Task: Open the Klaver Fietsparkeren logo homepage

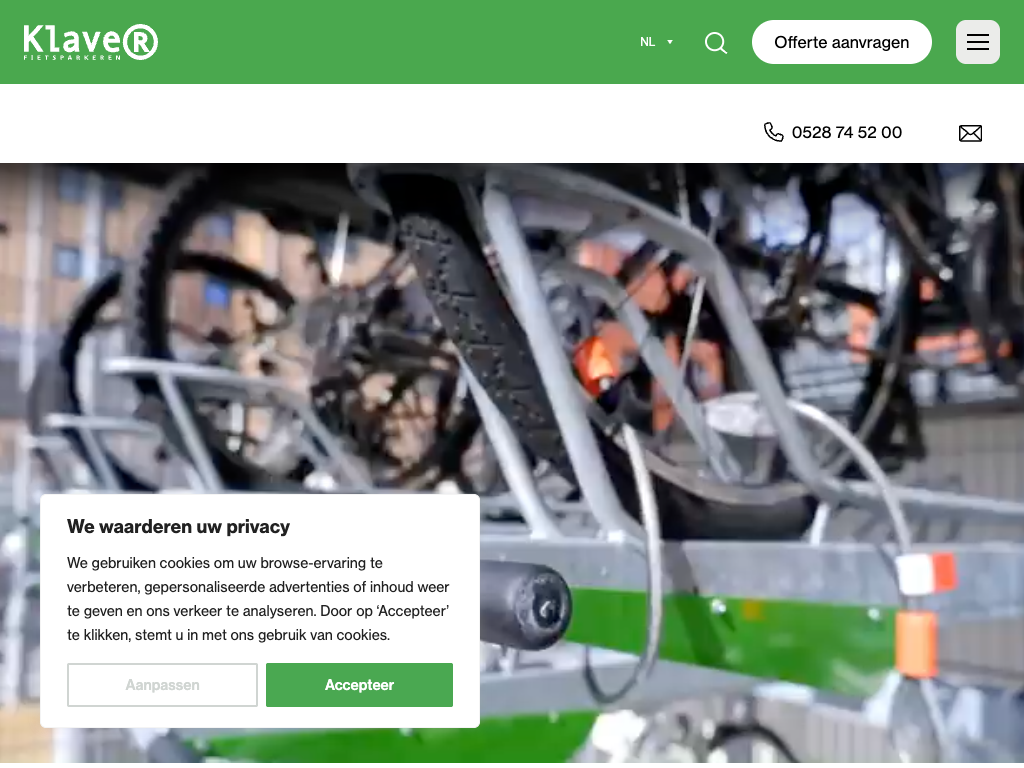Action: (x=90, y=42)
